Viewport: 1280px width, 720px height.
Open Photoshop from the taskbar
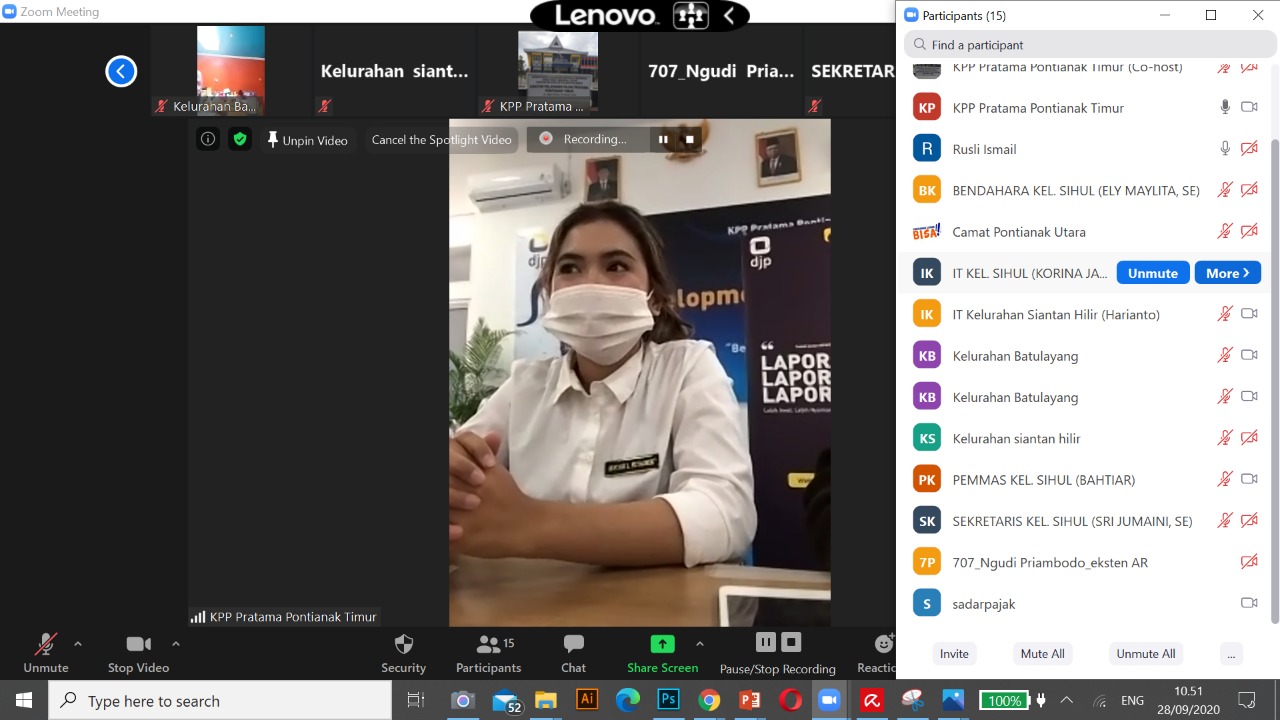click(668, 700)
